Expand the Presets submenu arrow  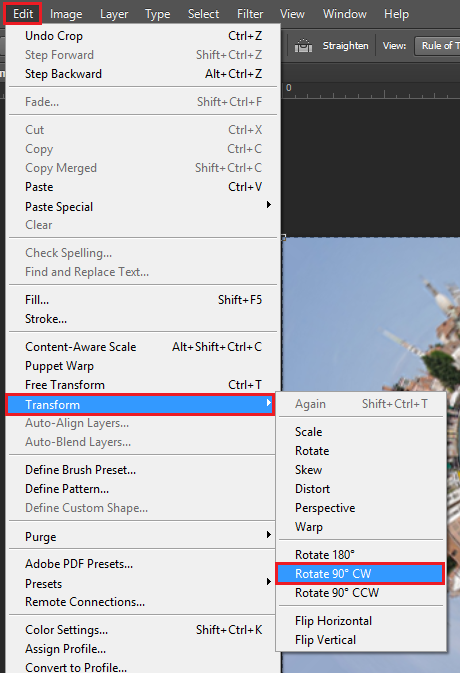tap(269, 582)
